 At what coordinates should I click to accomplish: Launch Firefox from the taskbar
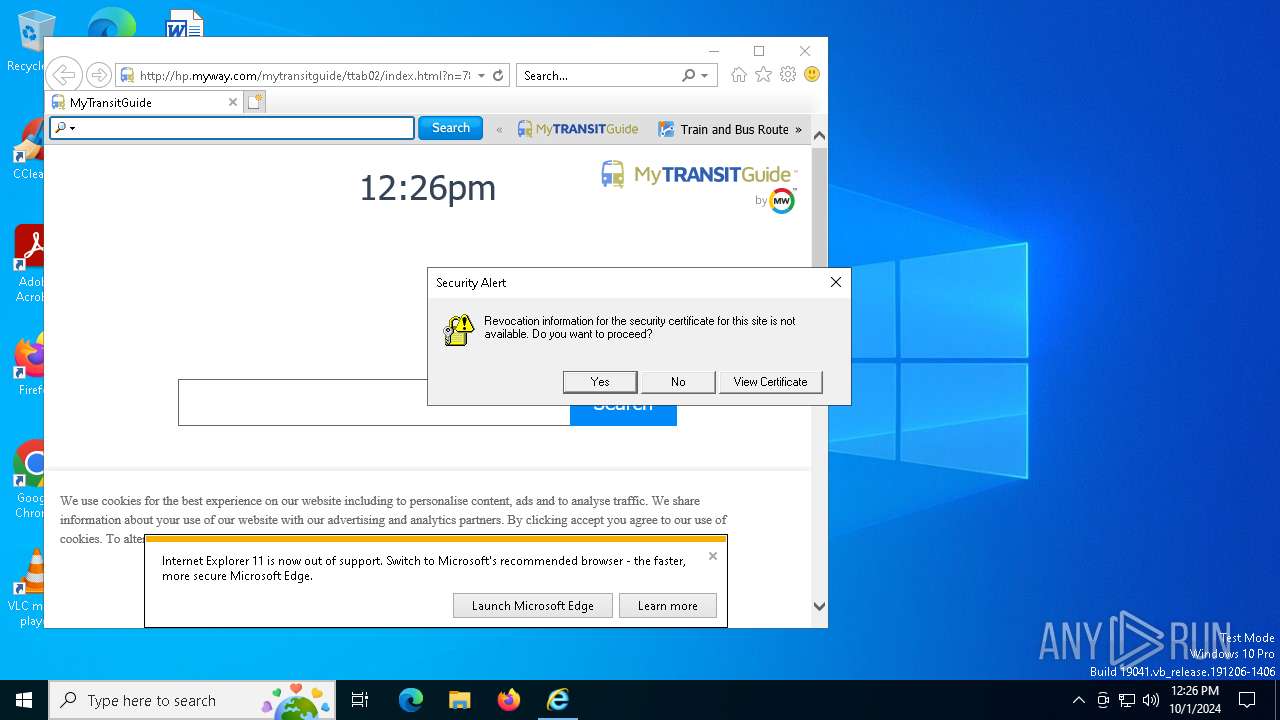509,700
